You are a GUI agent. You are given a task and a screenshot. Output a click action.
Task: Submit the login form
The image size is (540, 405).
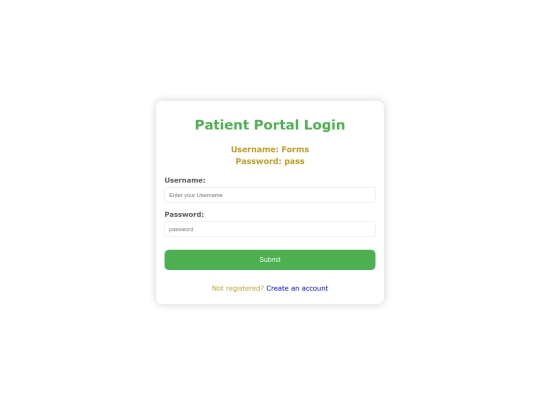pyautogui.click(x=270, y=260)
